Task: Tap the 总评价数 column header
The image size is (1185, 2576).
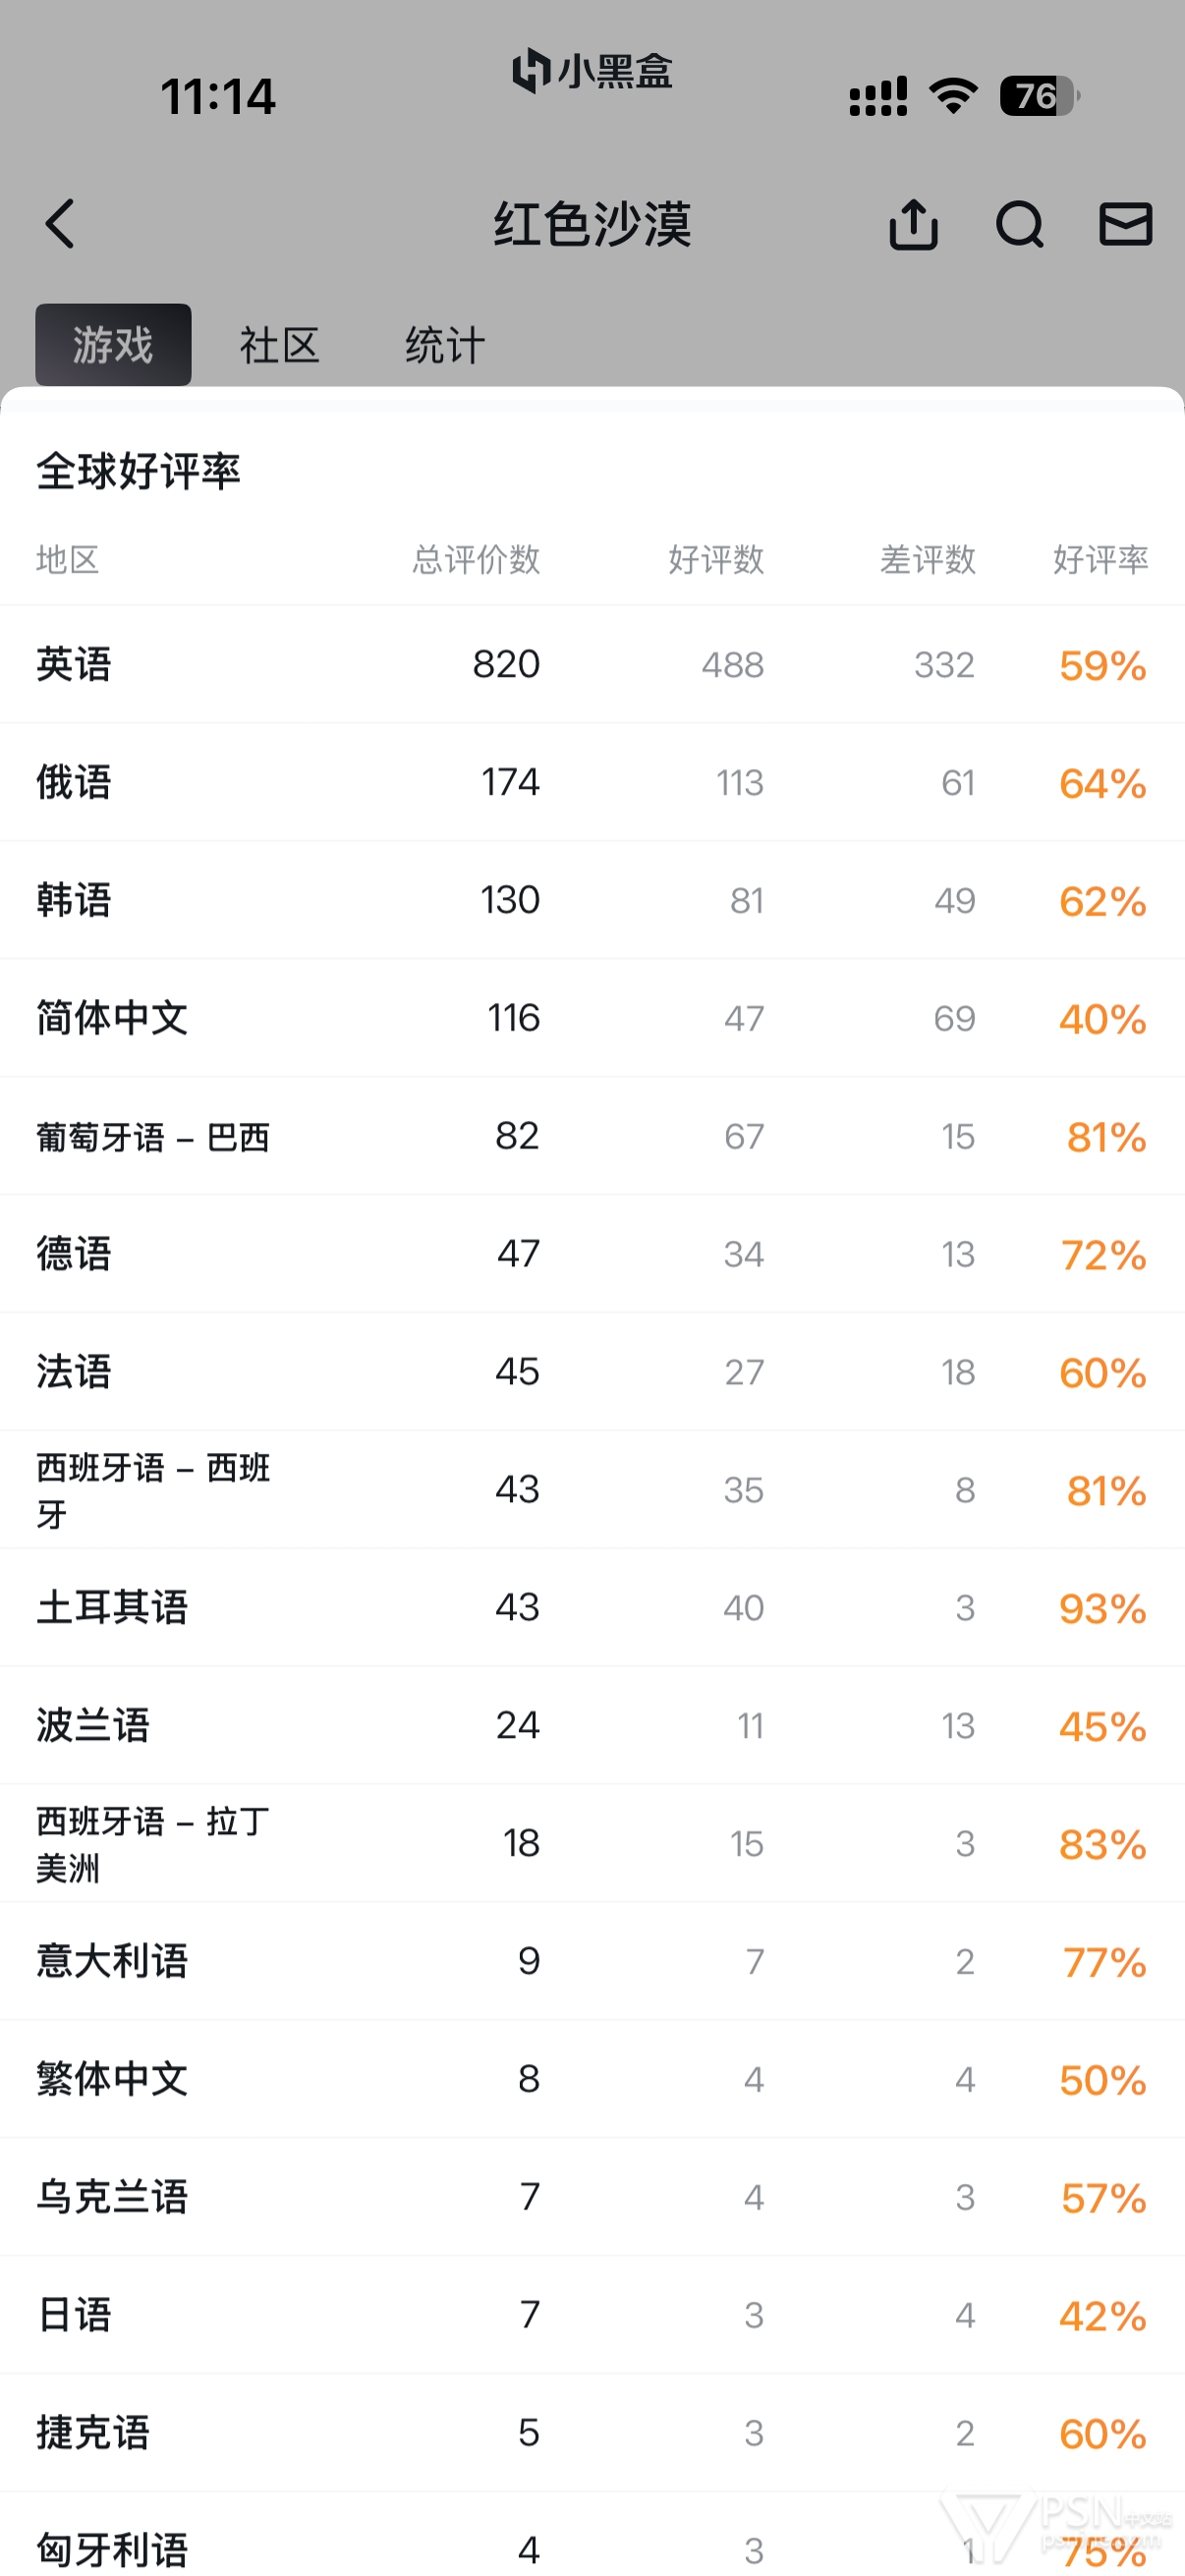Action: tap(476, 559)
